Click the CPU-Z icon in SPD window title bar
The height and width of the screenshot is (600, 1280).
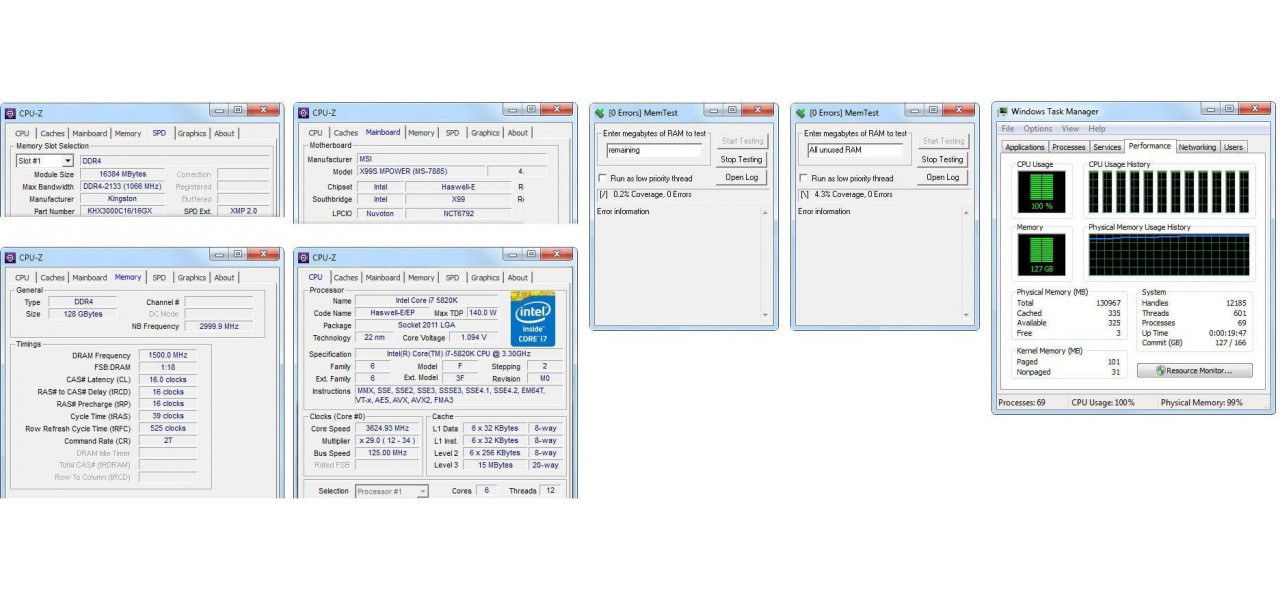click(x=10, y=113)
